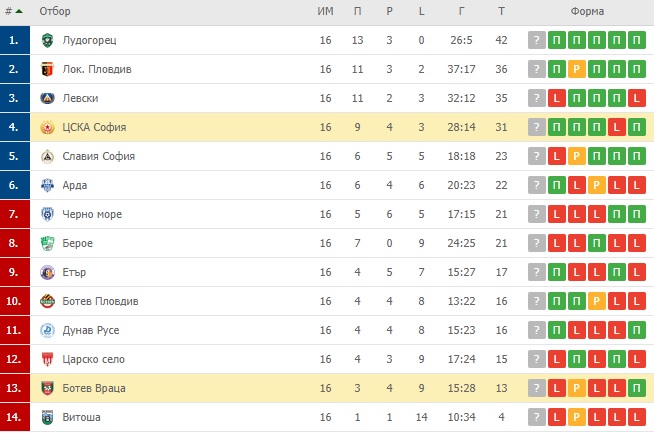Screen dimensions: 654x435
Task: Click the Ботев Пловдив team badge
Action: (48, 301)
